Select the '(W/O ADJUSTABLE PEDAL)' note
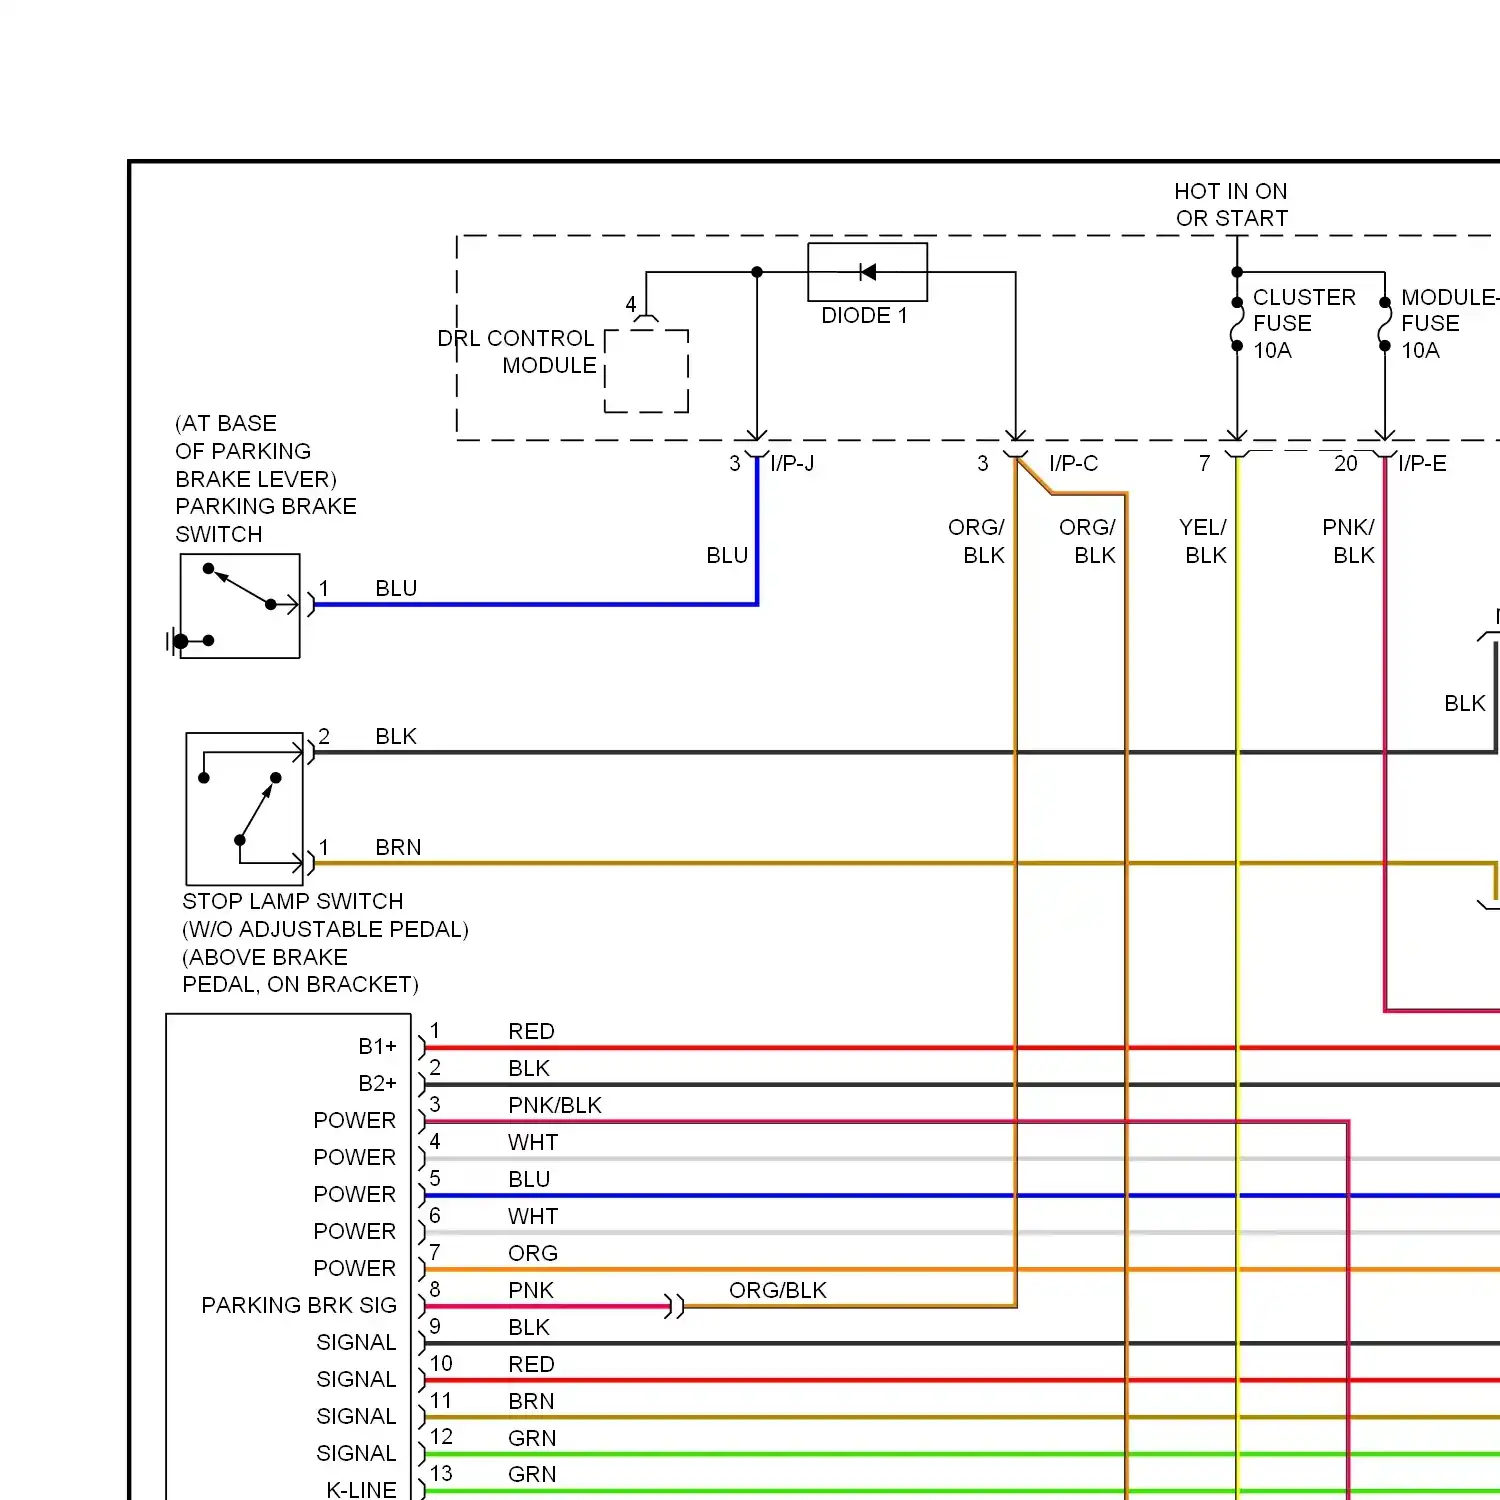 pyautogui.click(x=325, y=929)
